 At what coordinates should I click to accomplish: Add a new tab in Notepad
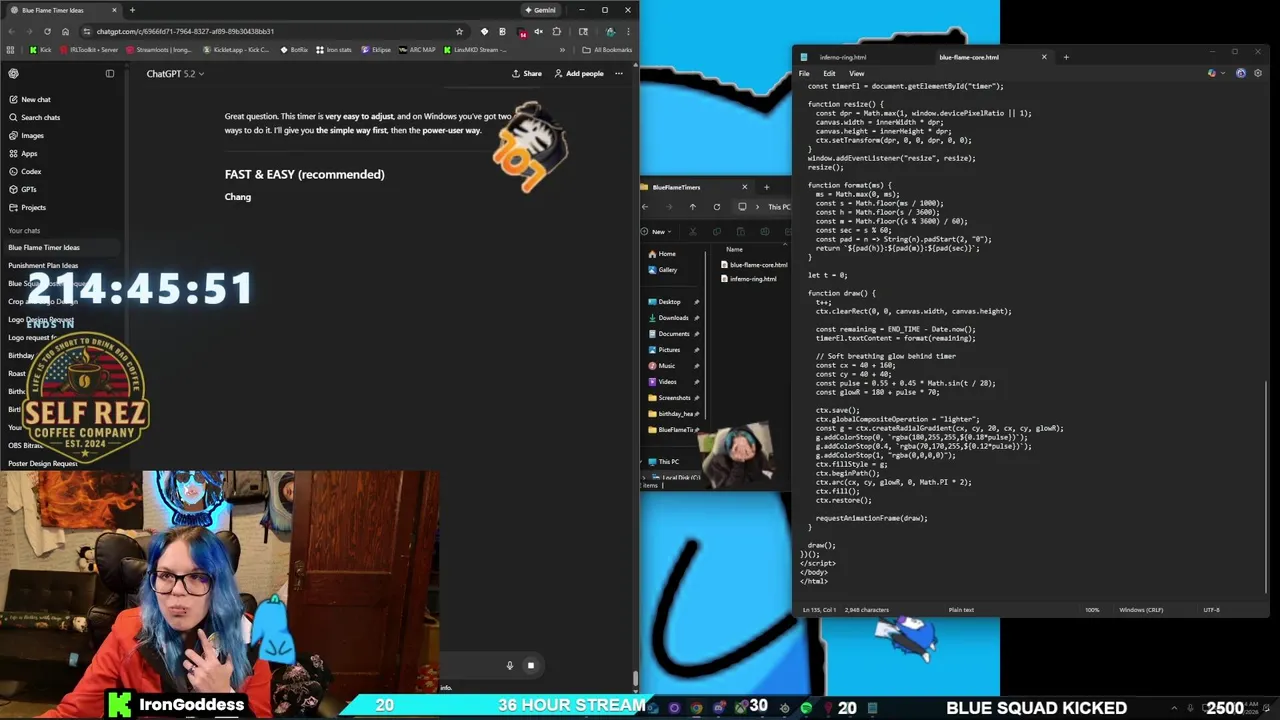pyautogui.click(x=1066, y=57)
